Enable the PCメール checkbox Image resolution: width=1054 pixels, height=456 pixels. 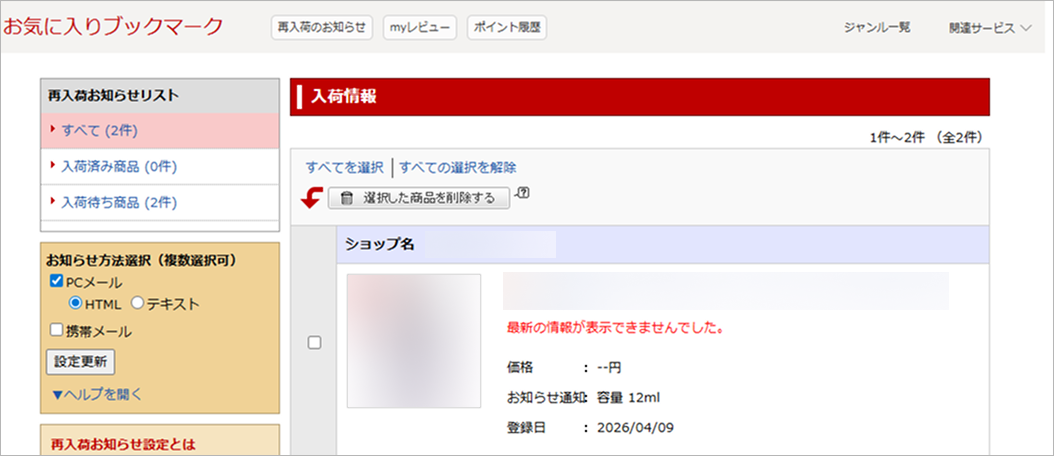click(56, 282)
